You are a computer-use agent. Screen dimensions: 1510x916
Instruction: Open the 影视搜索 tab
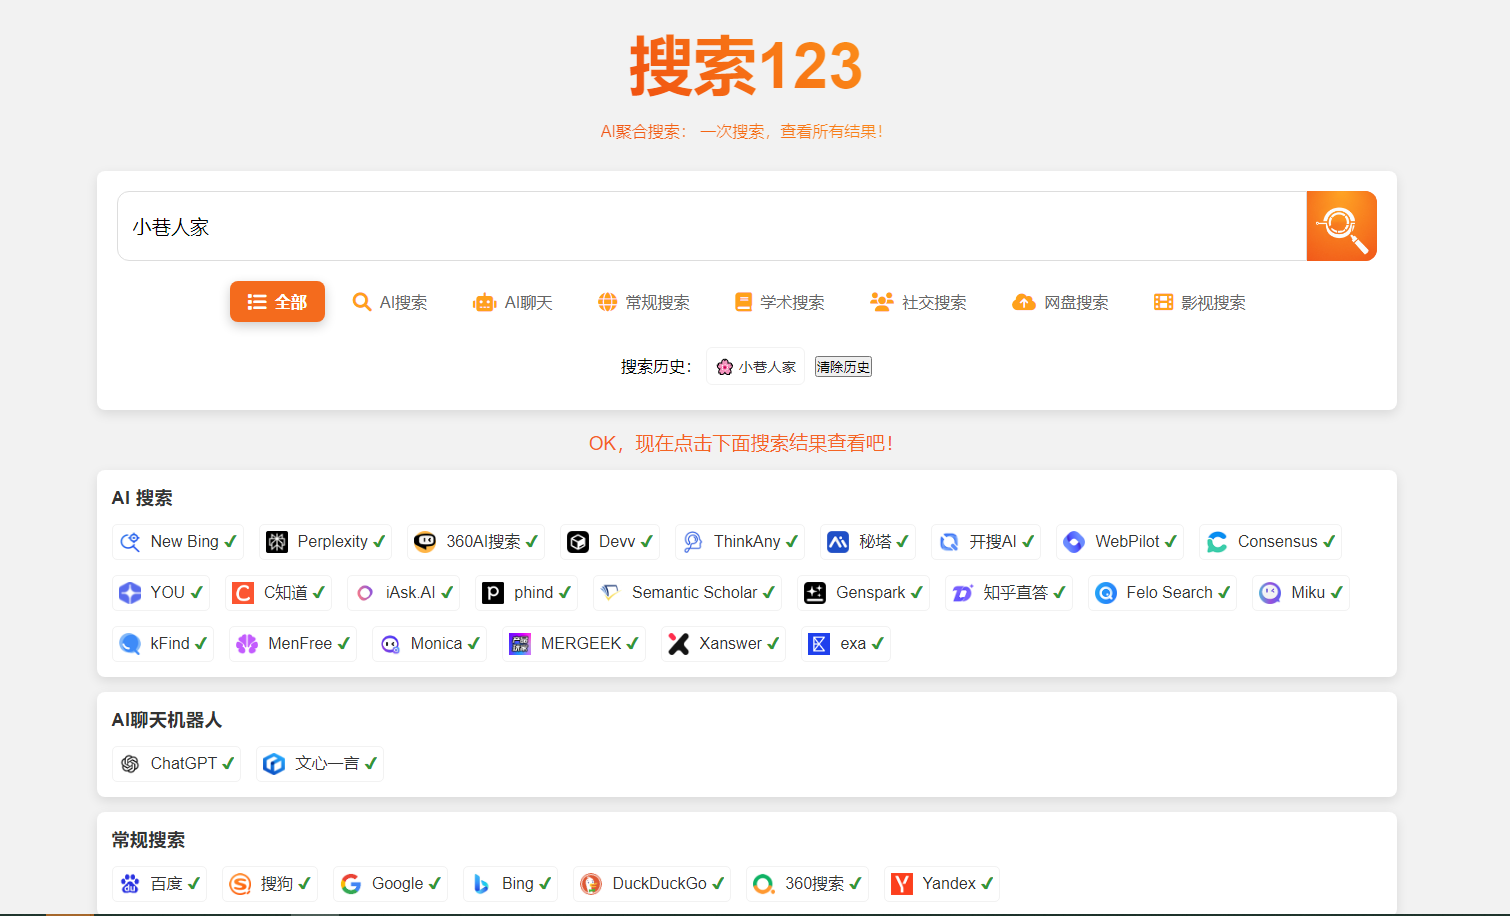(x=1200, y=302)
